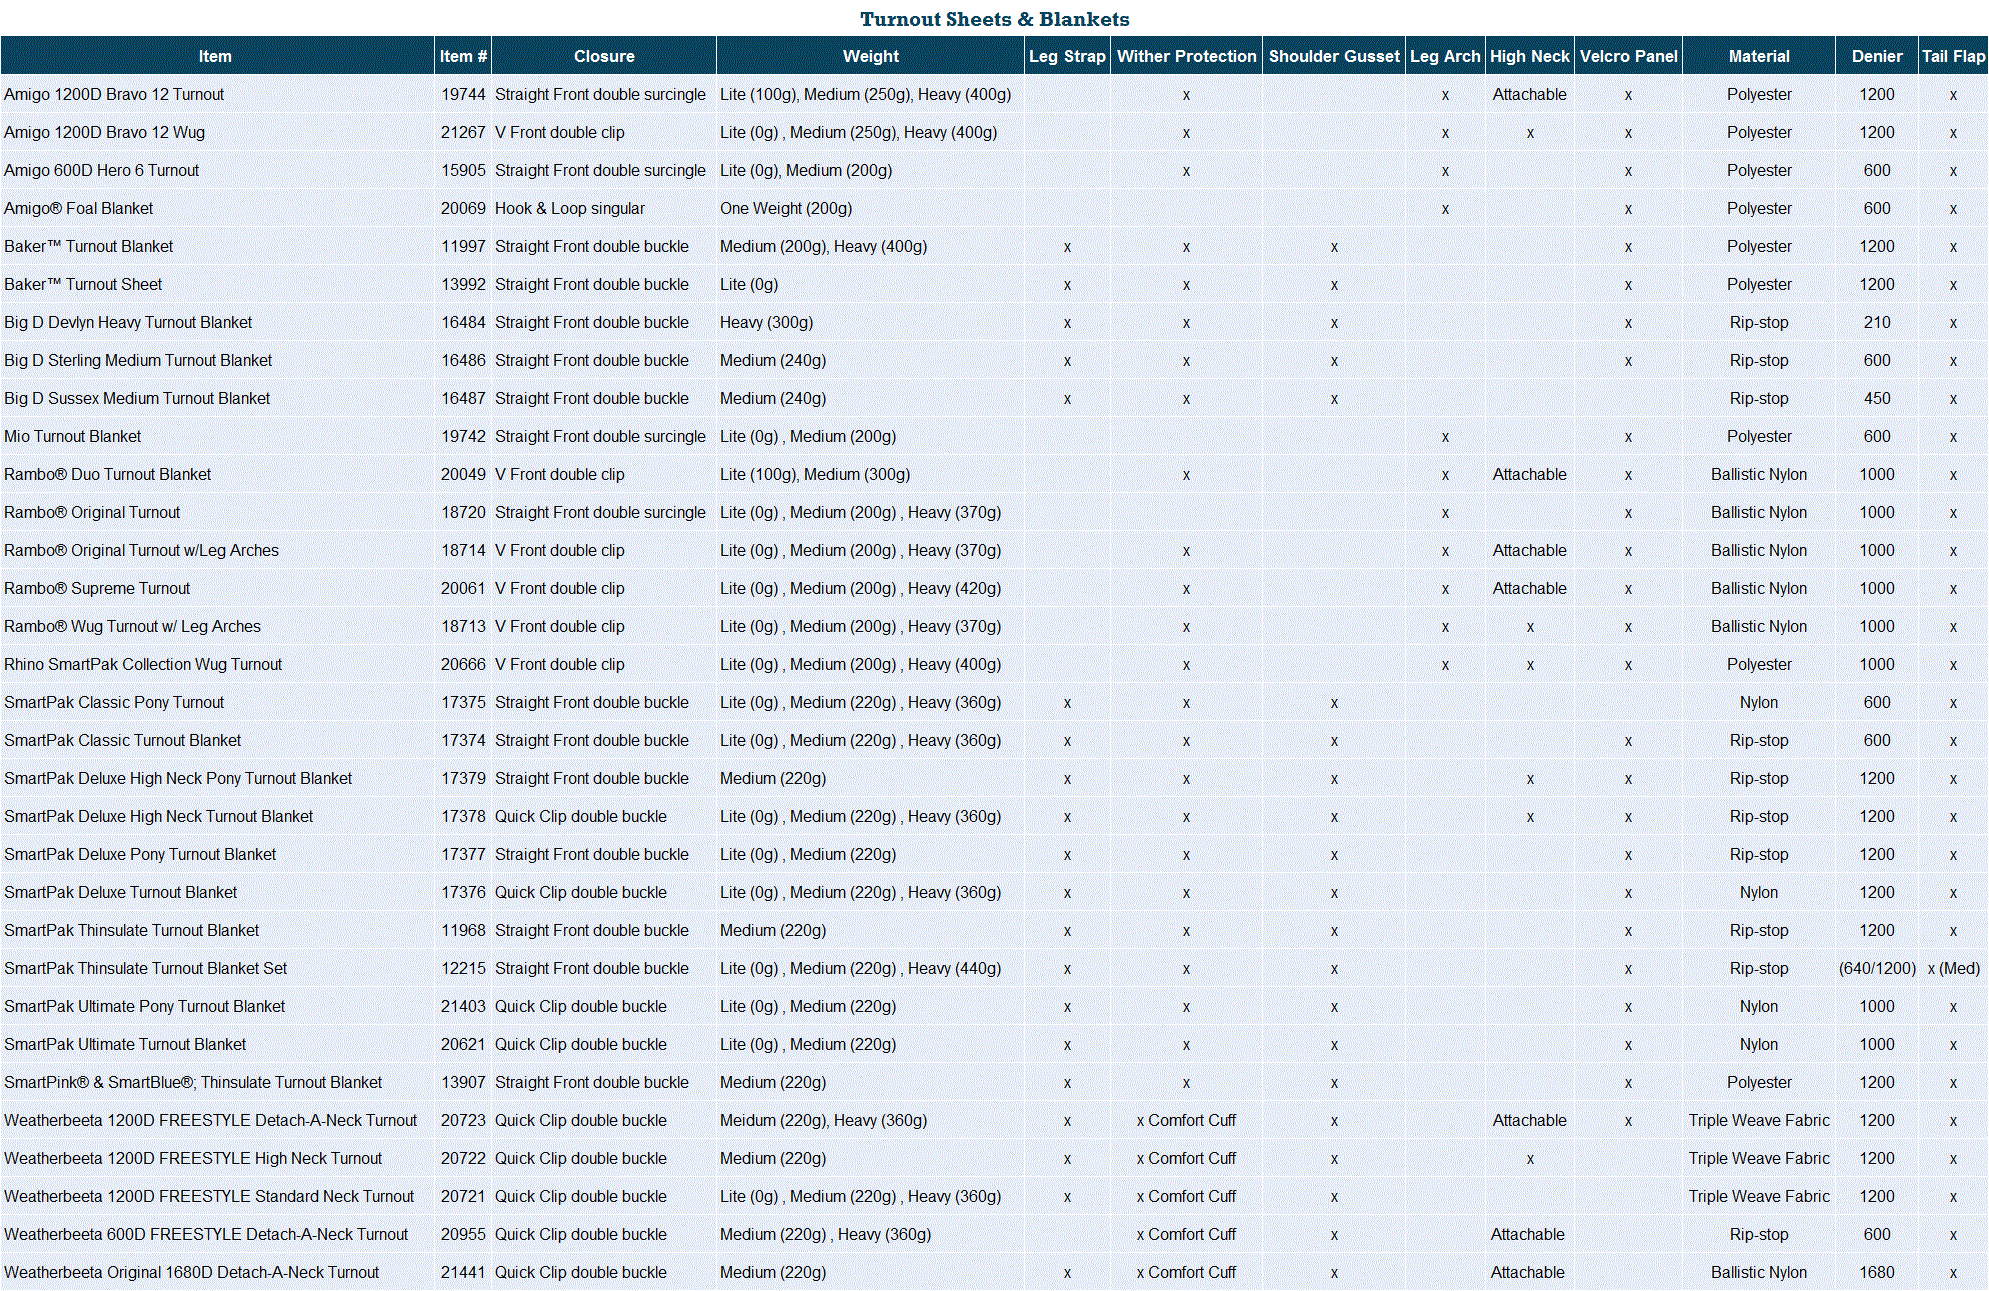Screen dimensions: 1989x1291
Task: Select Big D Devlyn Heavy Turnout Blanket
Action: click(x=128, y=322)
